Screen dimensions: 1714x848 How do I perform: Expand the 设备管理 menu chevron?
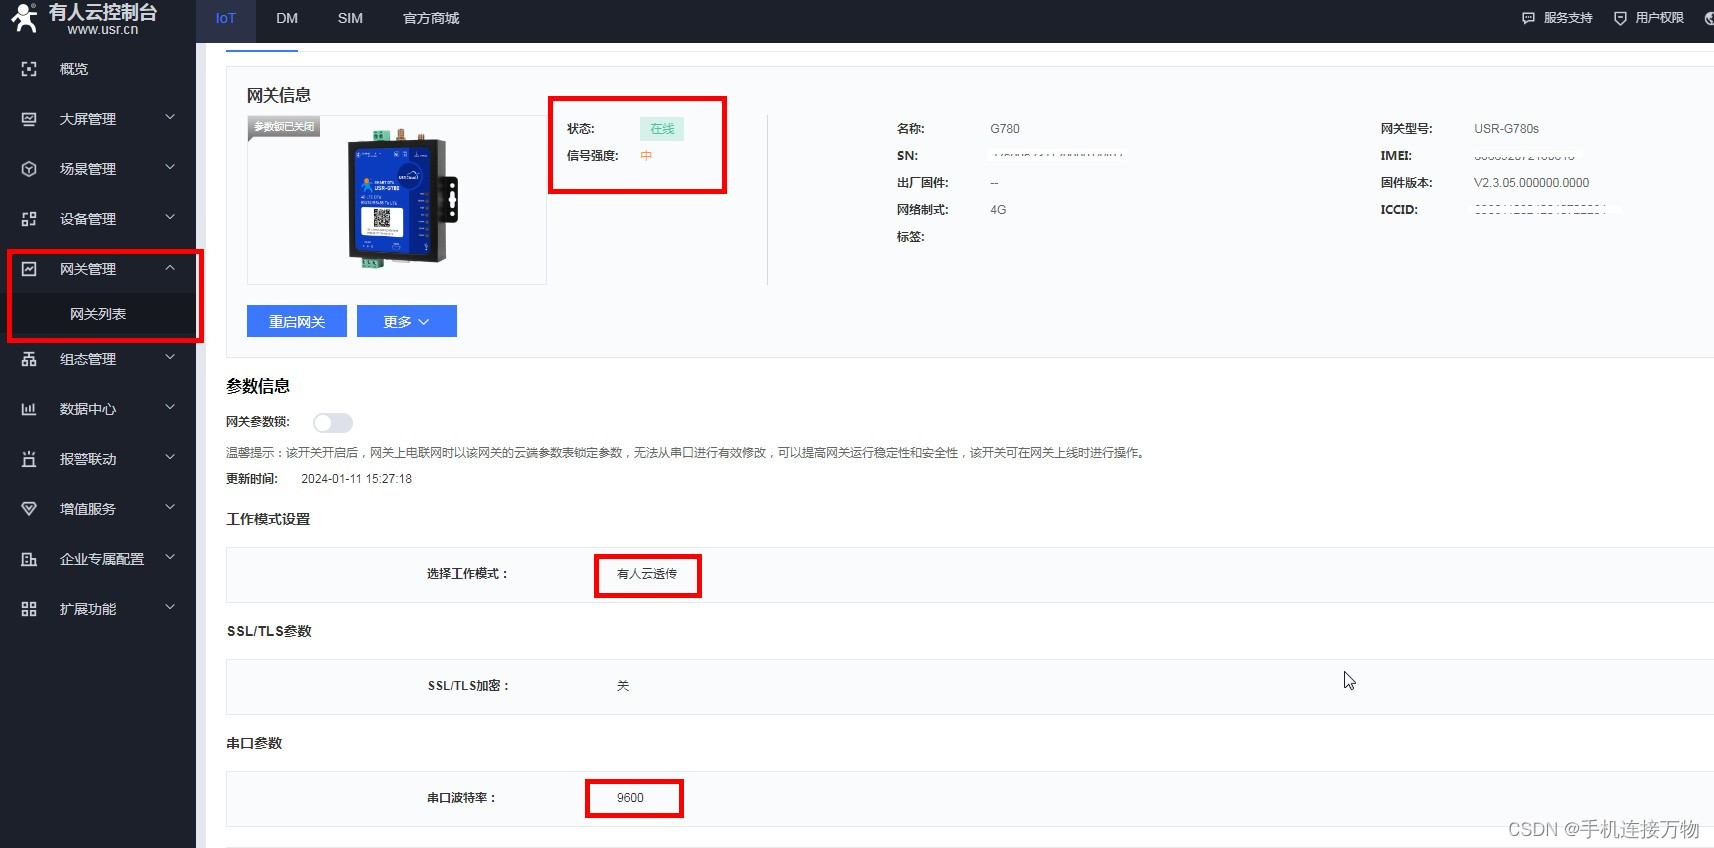[x=170, y=218]
